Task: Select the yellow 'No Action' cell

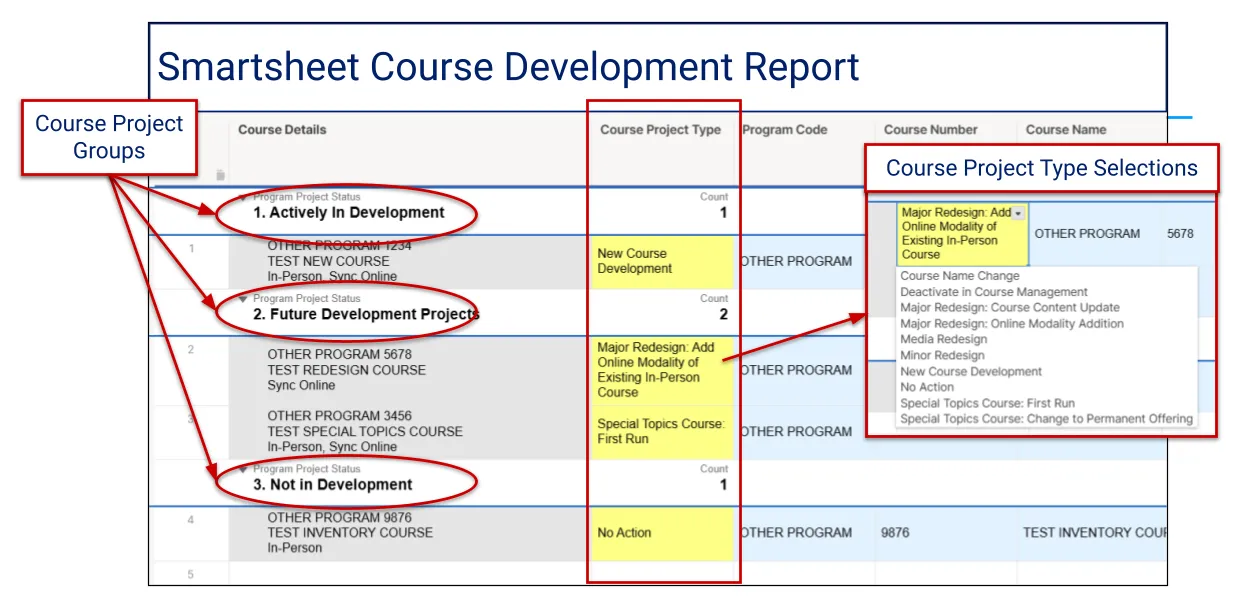Action: click(x=662, y=533)
